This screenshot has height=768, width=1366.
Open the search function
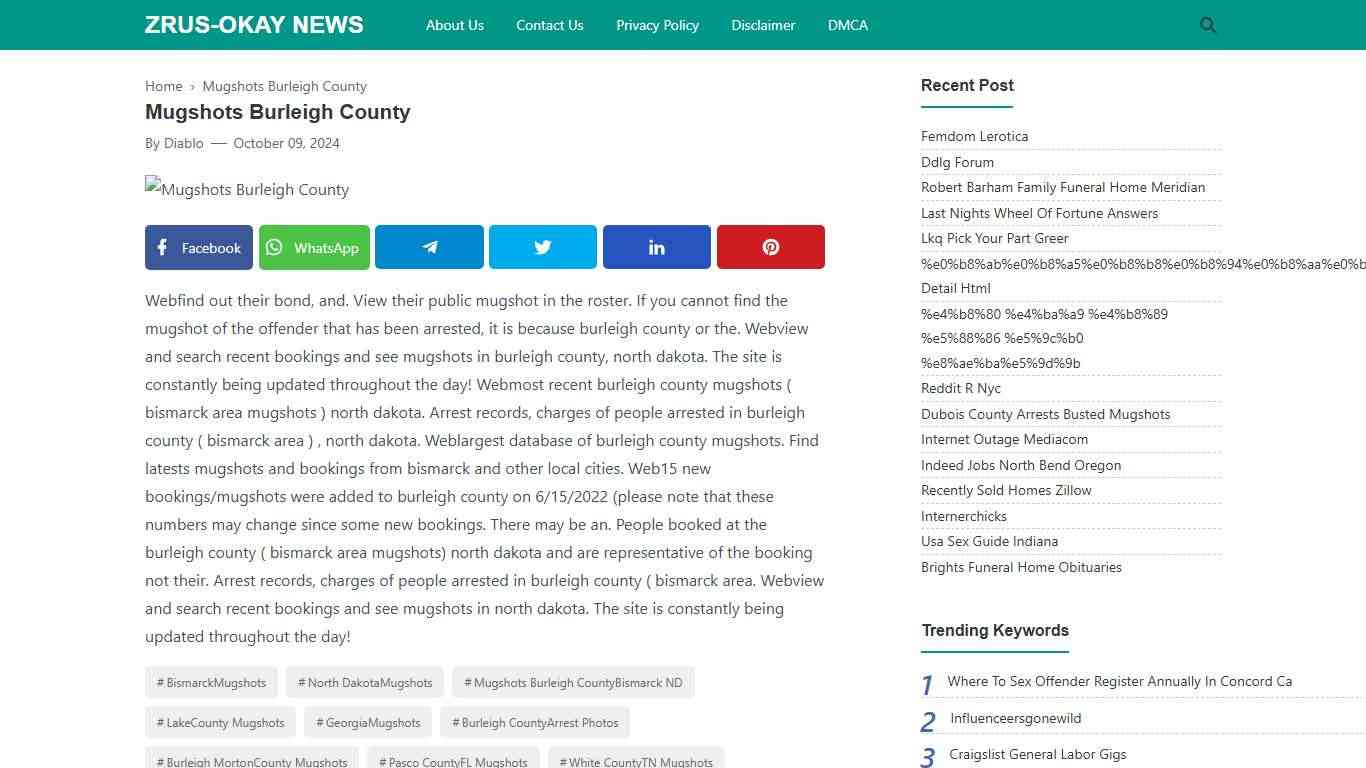[1207, 25]
